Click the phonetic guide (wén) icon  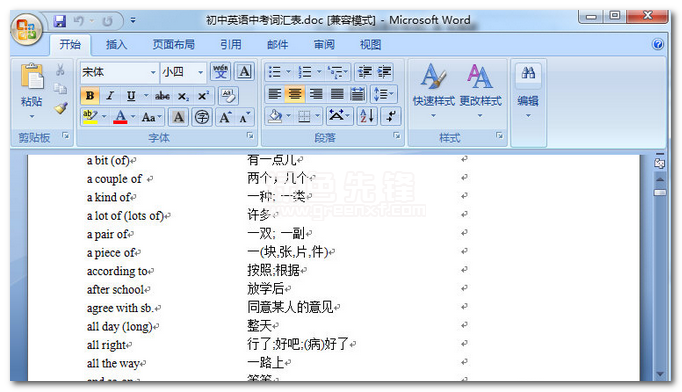221,72
